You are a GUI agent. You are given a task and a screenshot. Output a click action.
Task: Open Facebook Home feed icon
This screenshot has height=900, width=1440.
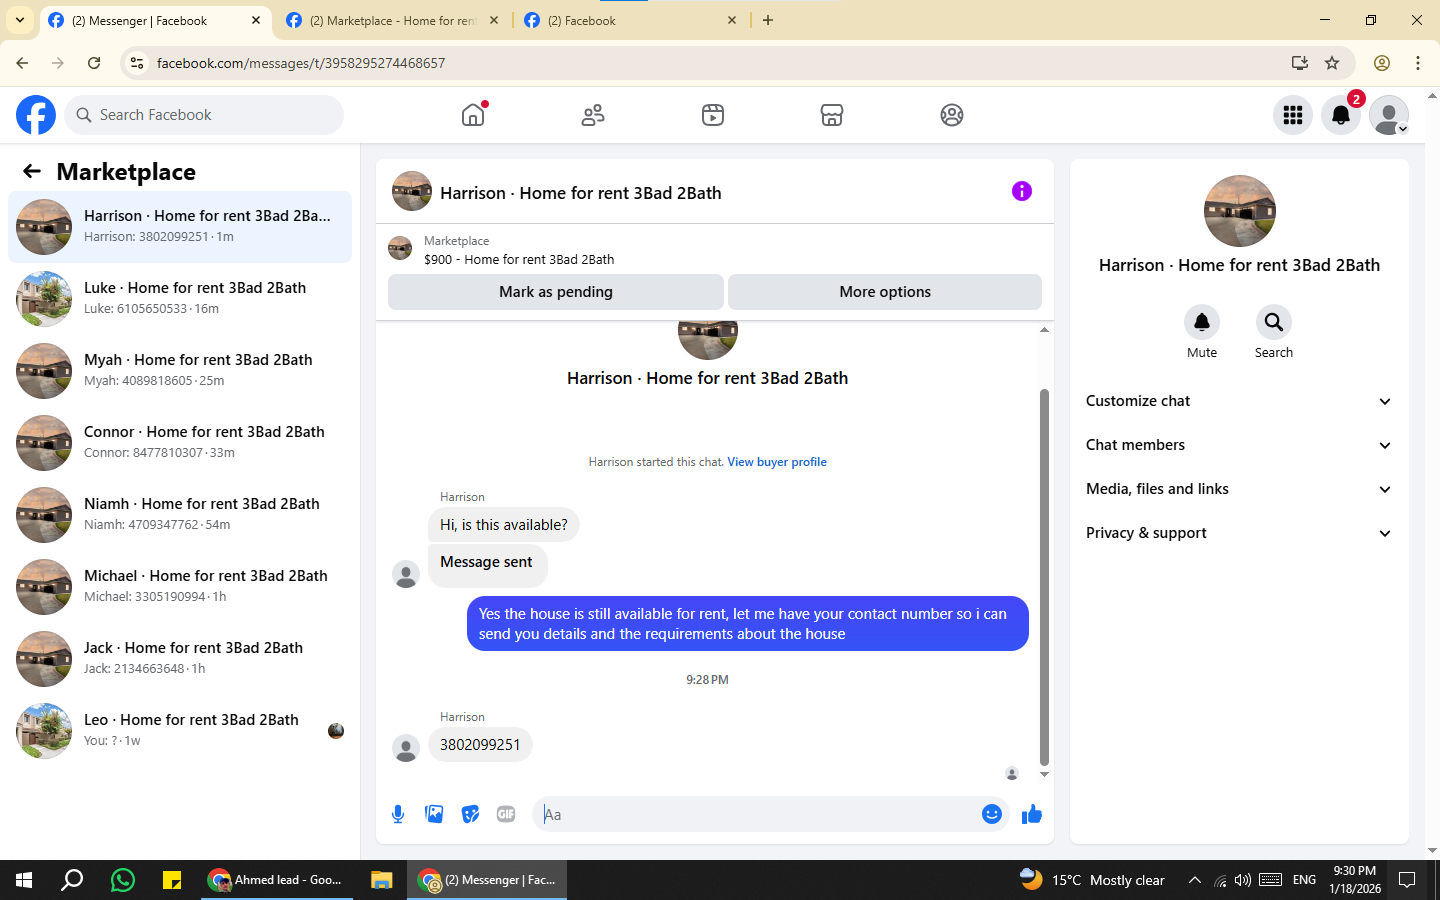pyautogui.click(x=473, y=115)
